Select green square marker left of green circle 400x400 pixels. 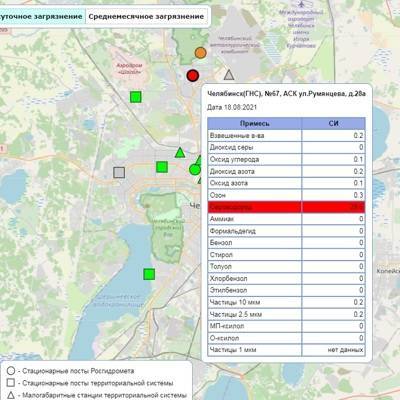point(162,167)
